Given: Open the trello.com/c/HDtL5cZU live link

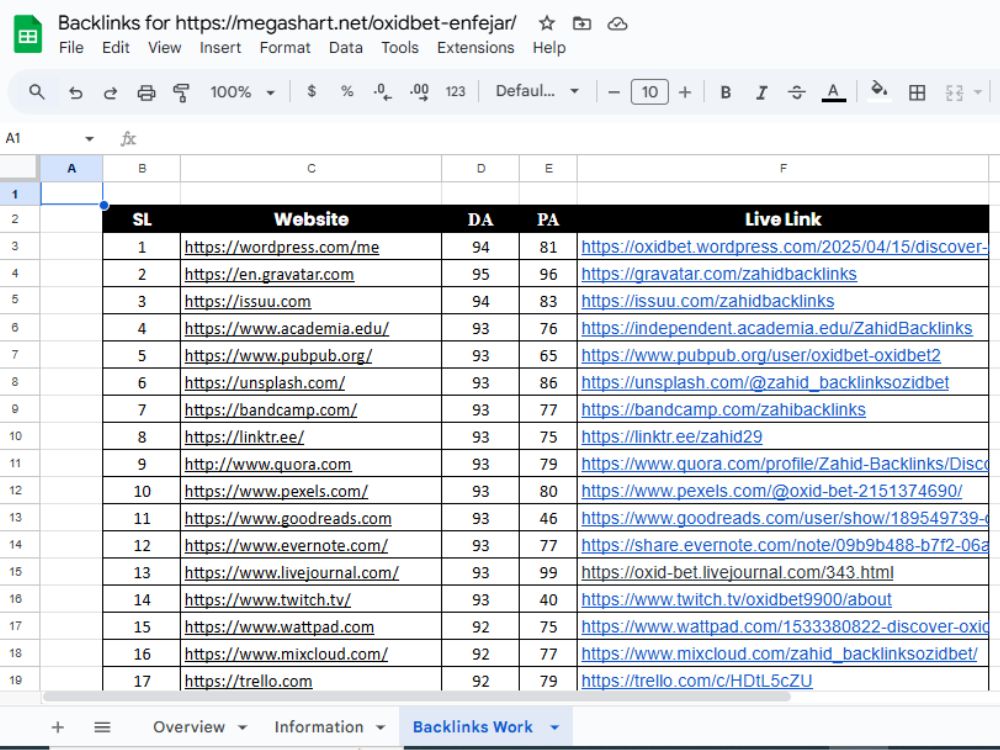Looking at the screenshot, I should coord(697,681).
